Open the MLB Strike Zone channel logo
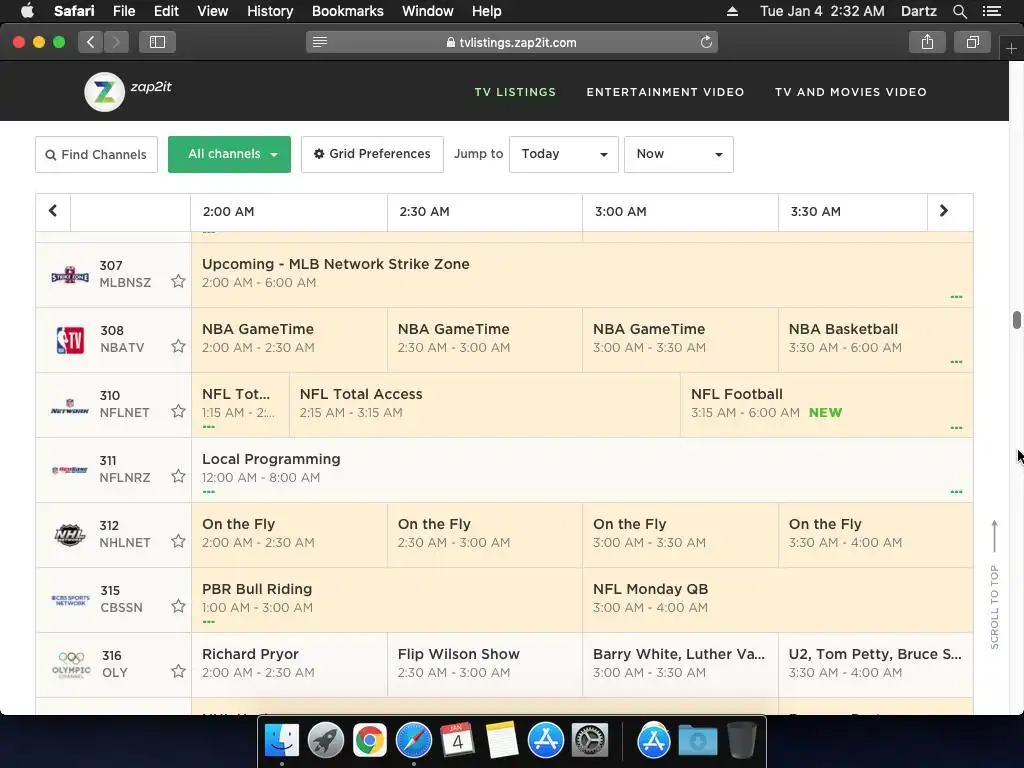Viewport: 1024px width, 768px height. [70, 275]
